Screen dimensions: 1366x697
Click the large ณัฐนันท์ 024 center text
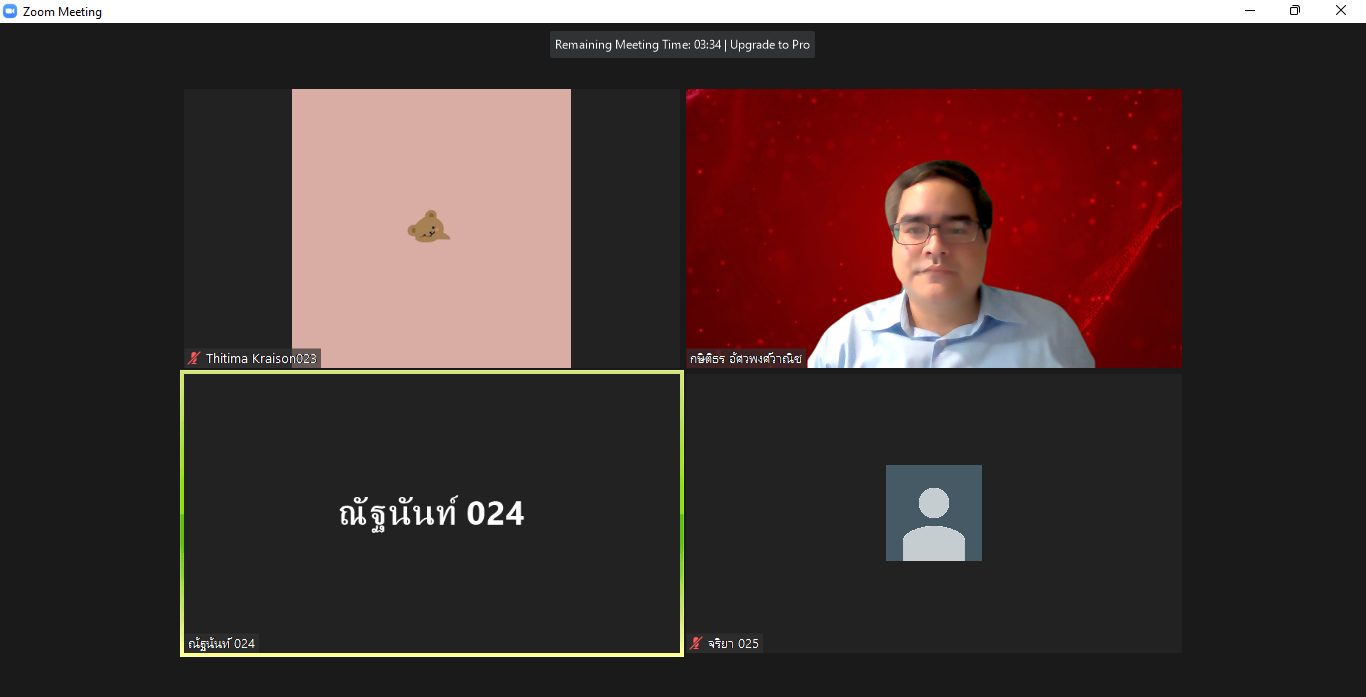[431, 514]
